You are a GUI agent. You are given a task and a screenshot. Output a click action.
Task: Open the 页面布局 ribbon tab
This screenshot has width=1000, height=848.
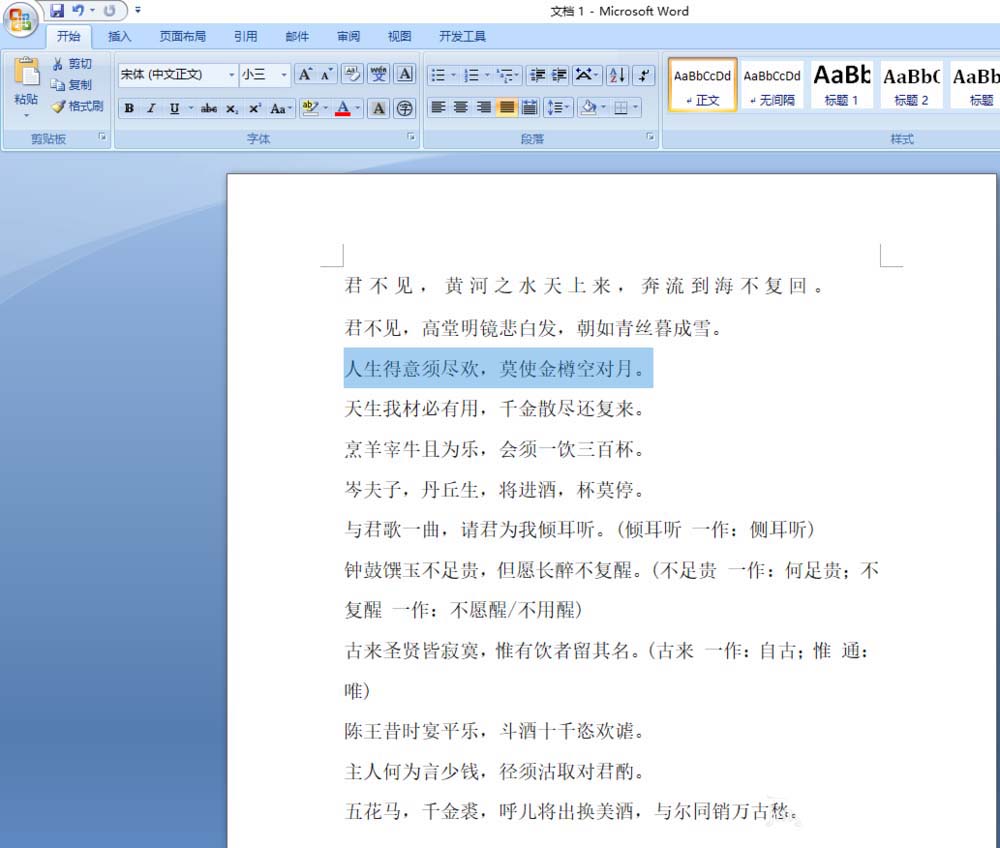point(182,36)
